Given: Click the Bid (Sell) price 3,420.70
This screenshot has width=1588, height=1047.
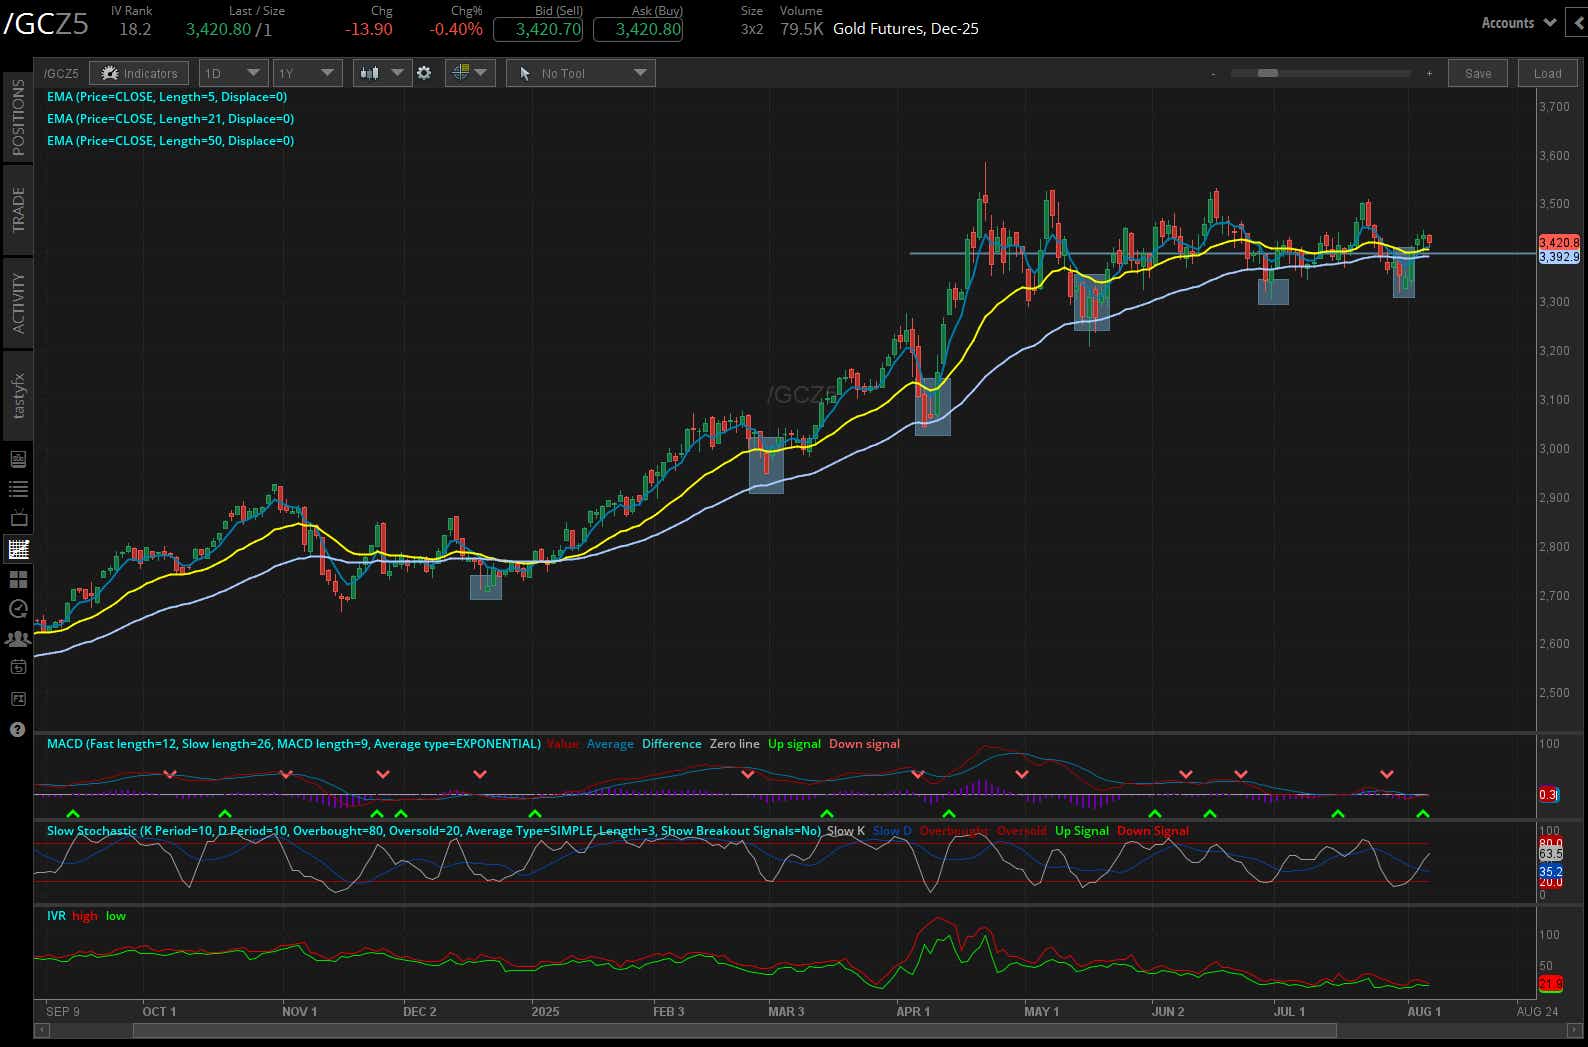Looking at the screenshot, I should tap(538, 29).
